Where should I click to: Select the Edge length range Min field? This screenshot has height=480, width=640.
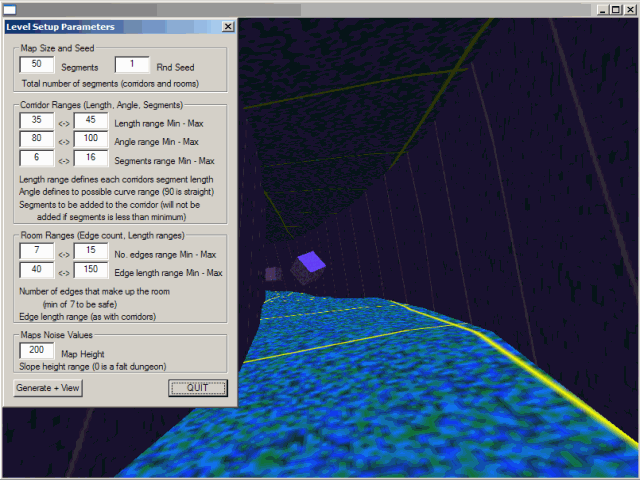point(37,270)
